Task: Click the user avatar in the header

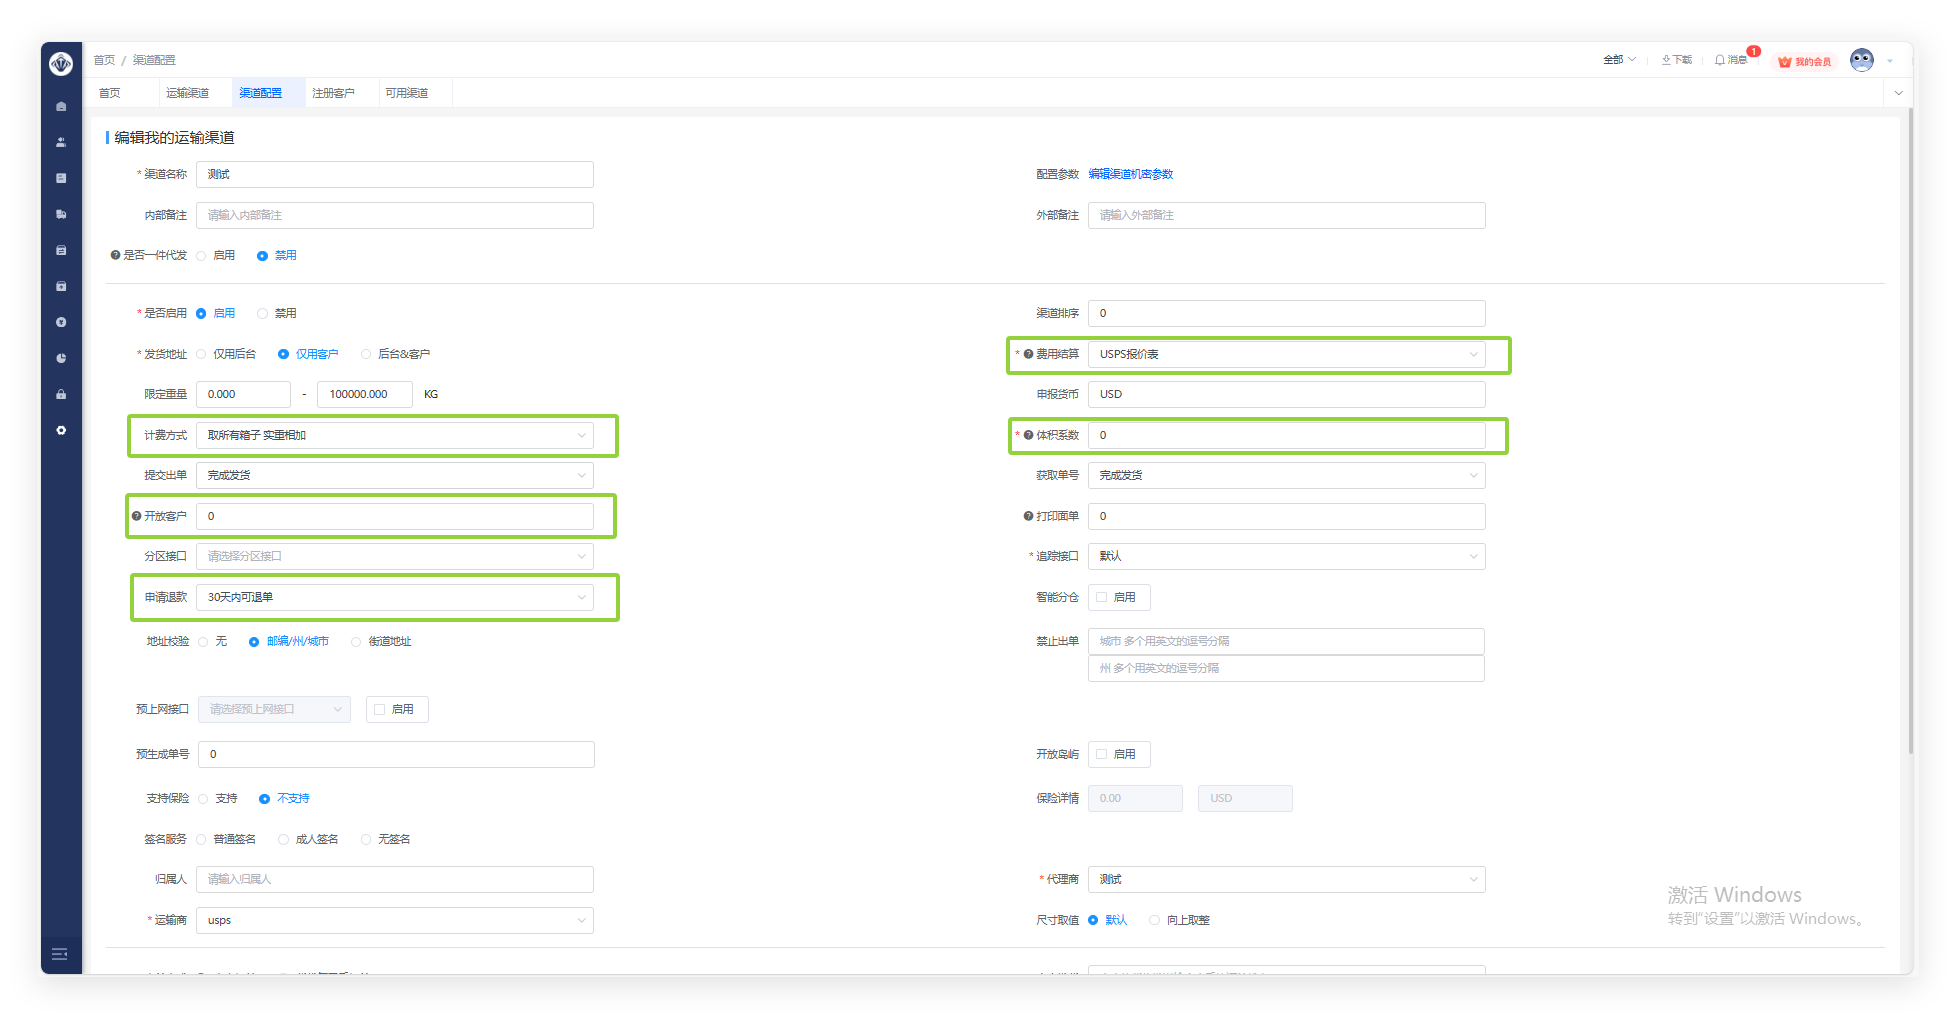Action: point(1861,60)
